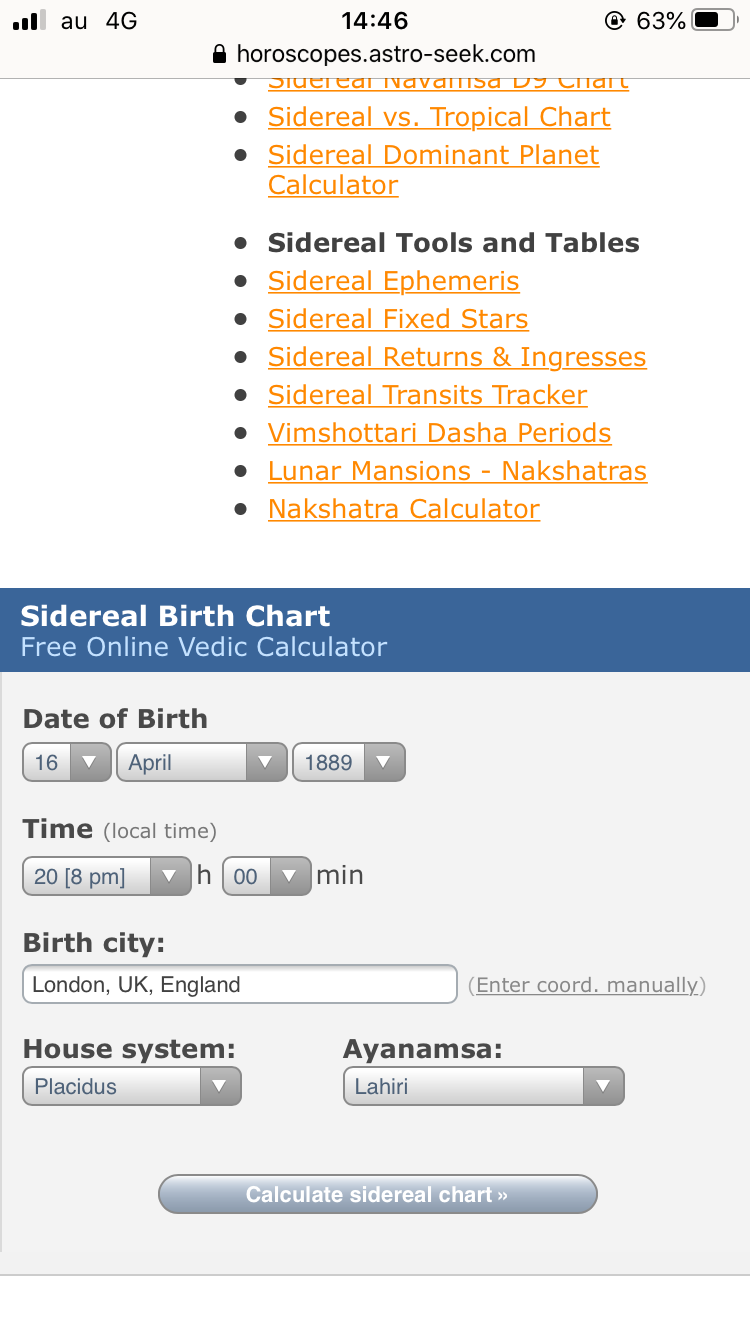
Task: Go to Vimshottari Dasha Periods
Action: 440,433
